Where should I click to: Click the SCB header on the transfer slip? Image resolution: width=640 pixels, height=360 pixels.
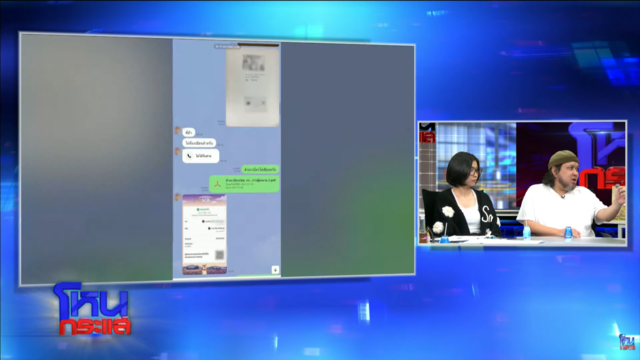[x=204, y=200]
